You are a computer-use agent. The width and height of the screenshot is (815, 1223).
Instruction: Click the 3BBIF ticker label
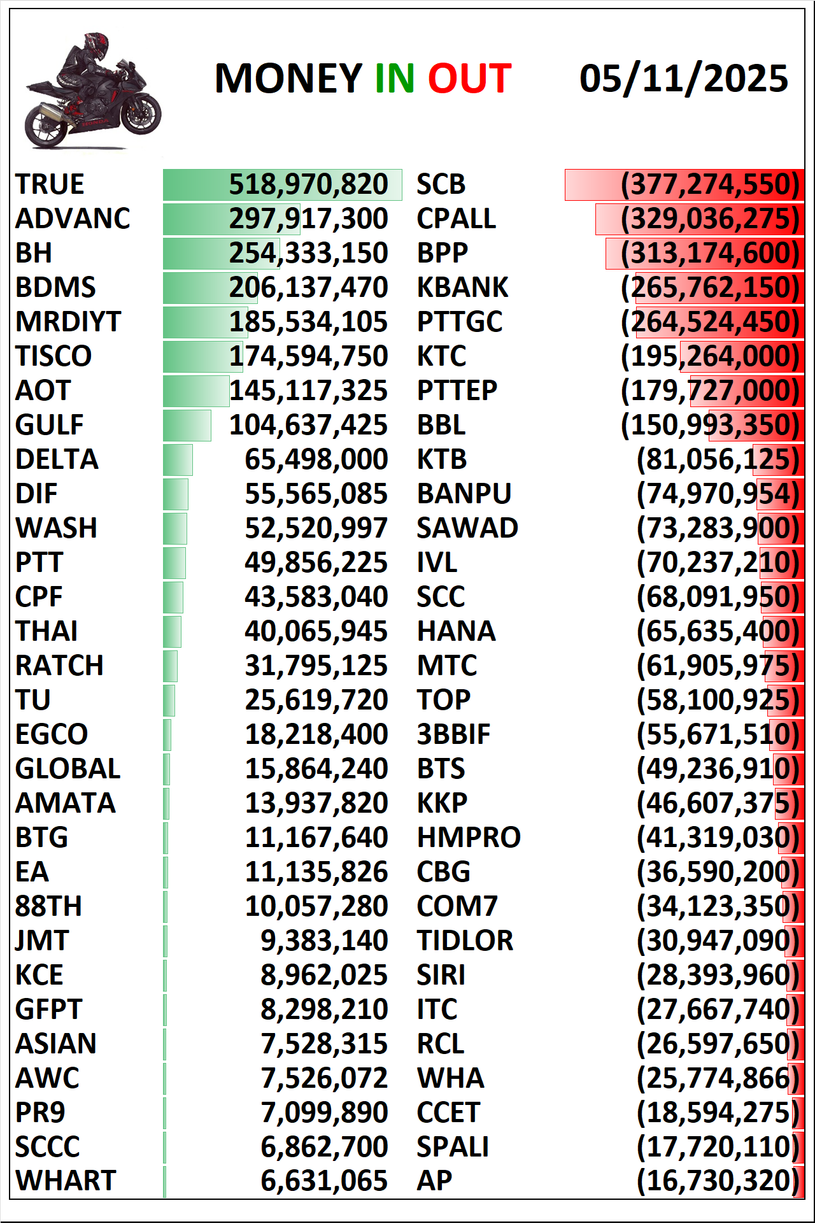(x=454, y=735)
